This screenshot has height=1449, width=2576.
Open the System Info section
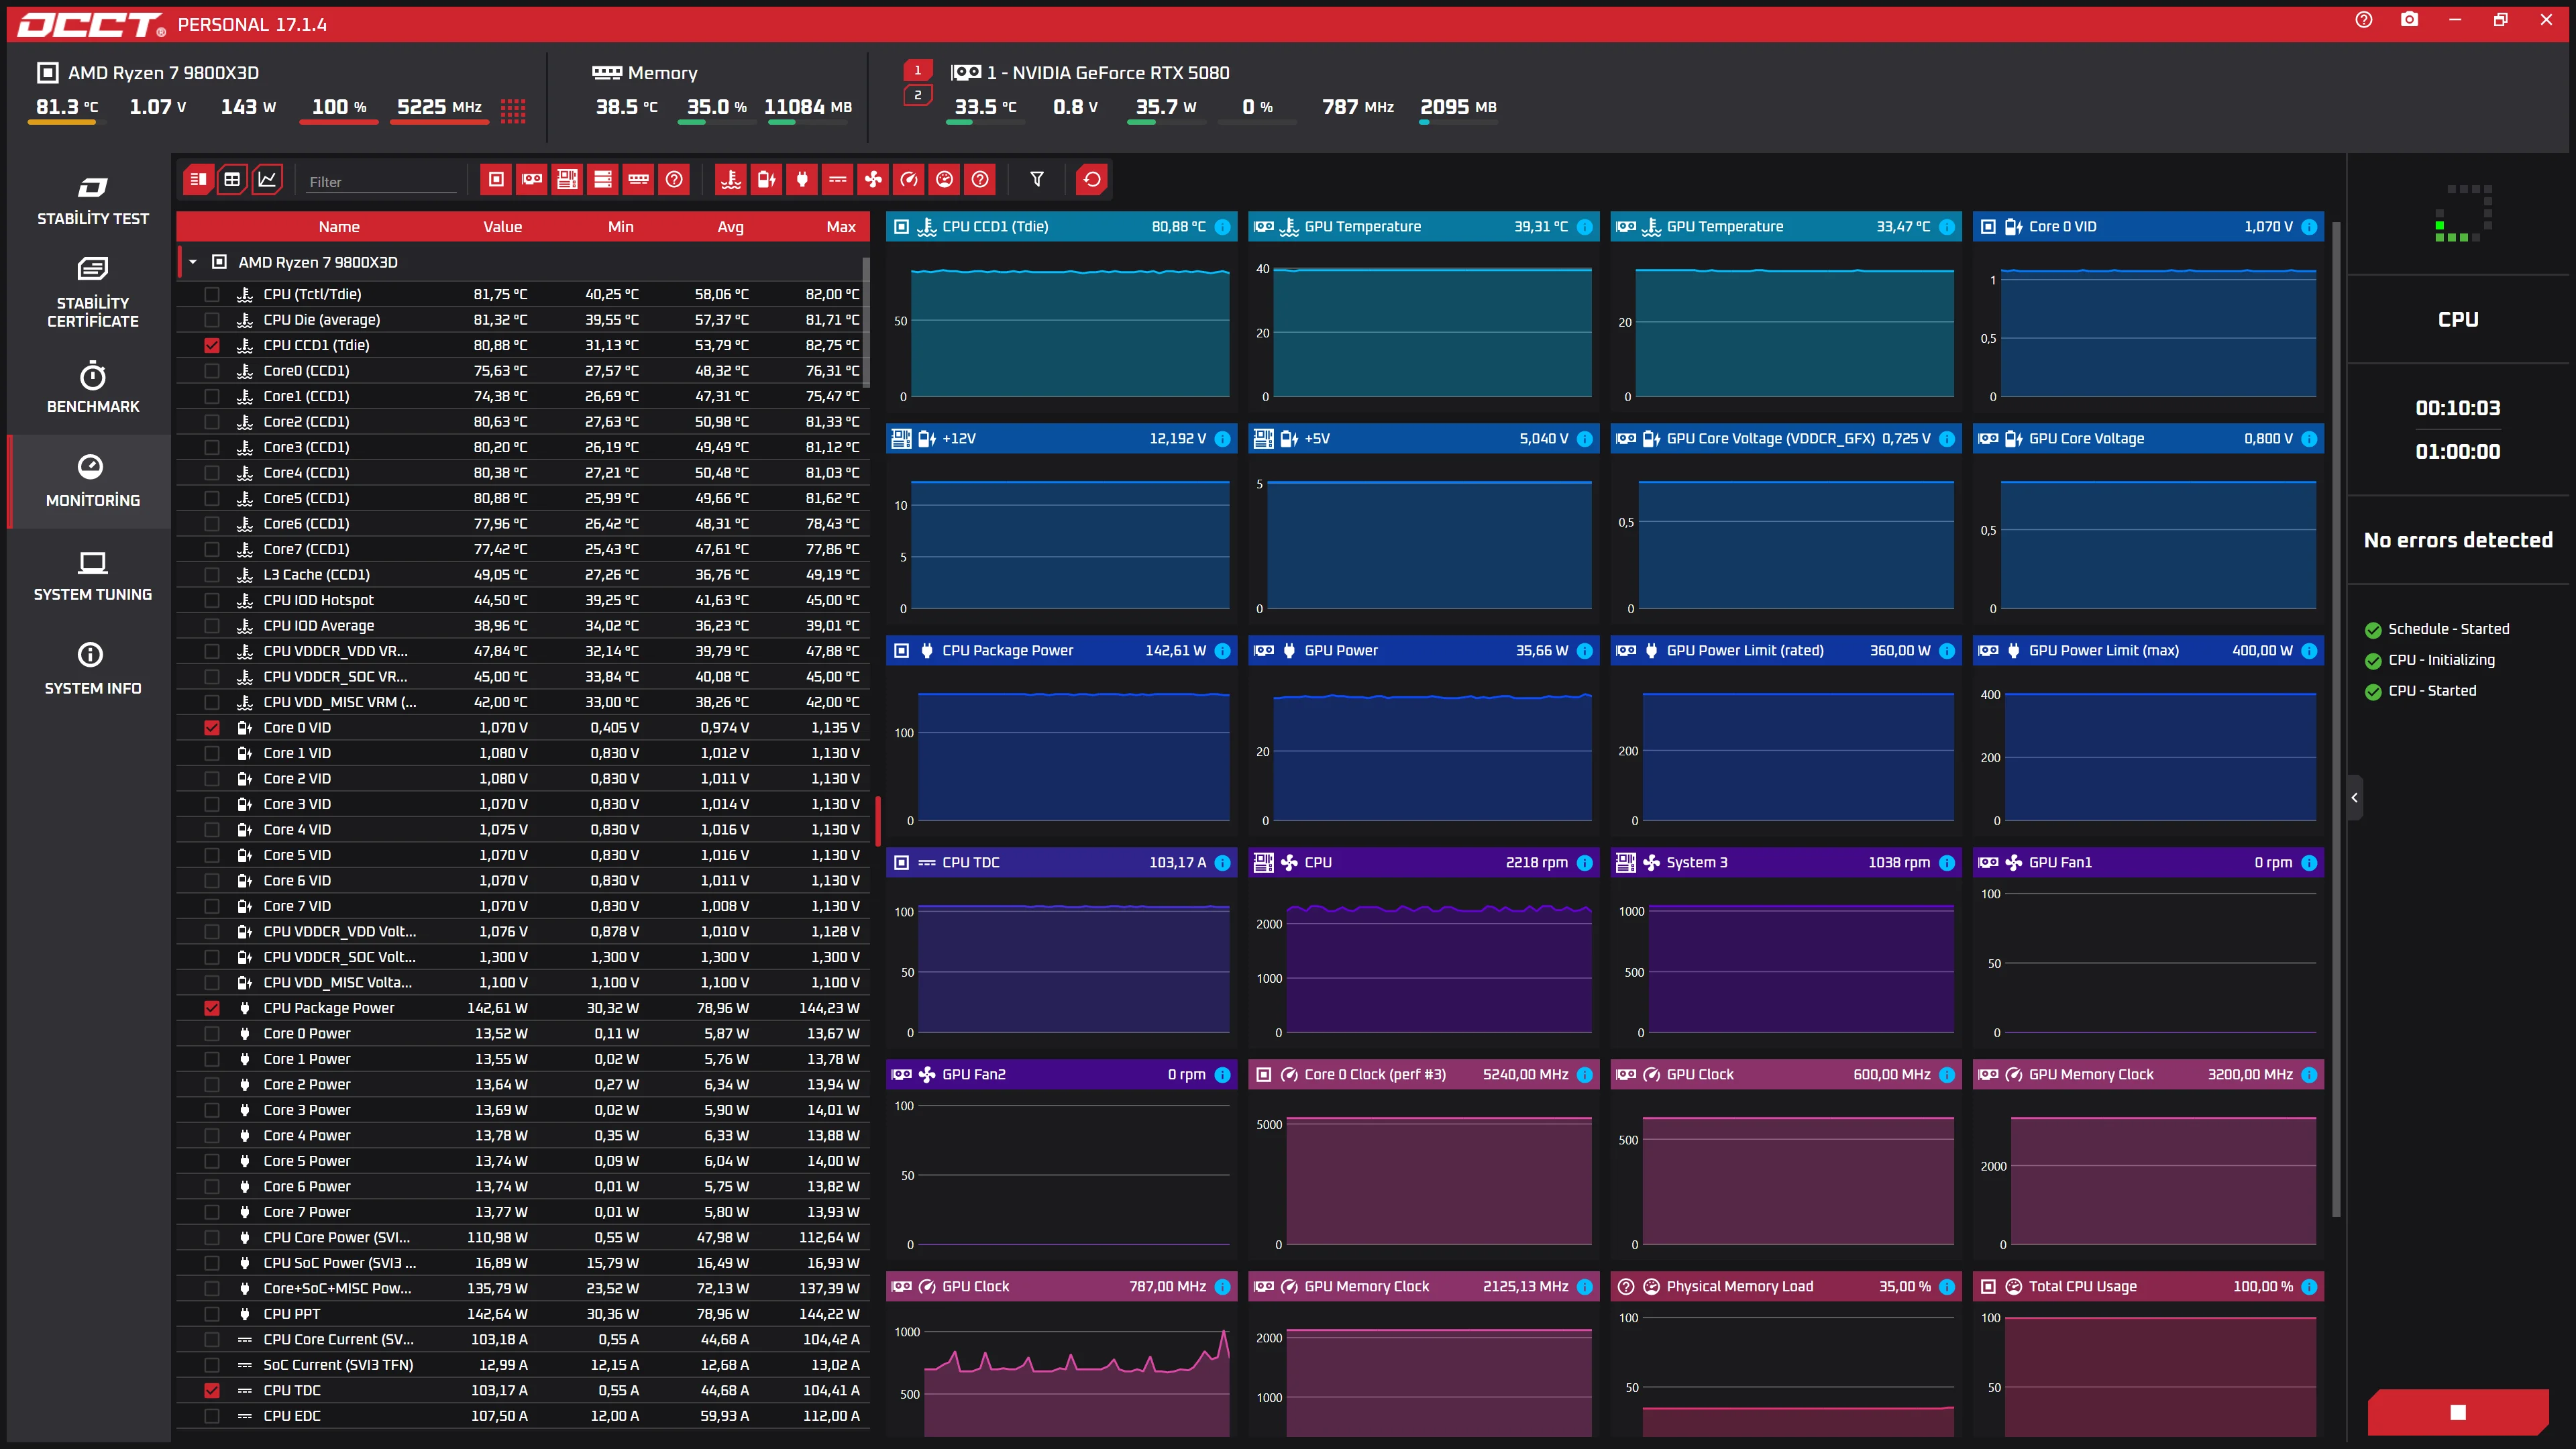(92, 670)
